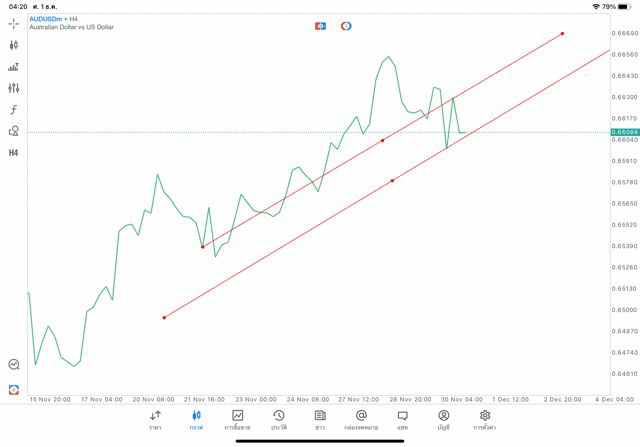The image size is (640, 447).
Task: Select the current price label 0.66086
Action: point(623,132)
